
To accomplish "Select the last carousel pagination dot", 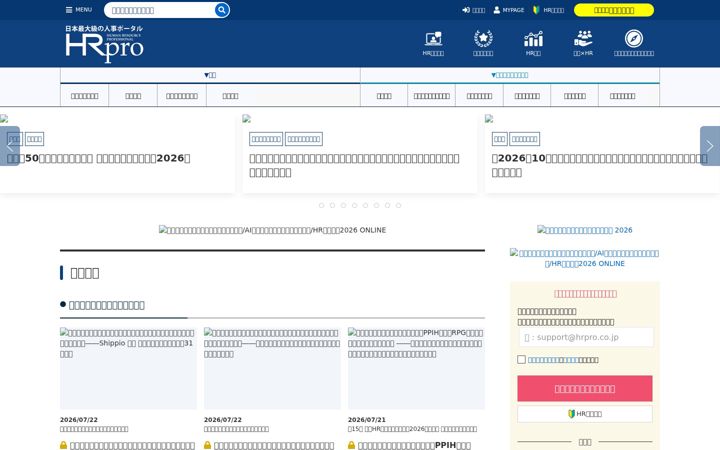I will click(x=399, y=205).
